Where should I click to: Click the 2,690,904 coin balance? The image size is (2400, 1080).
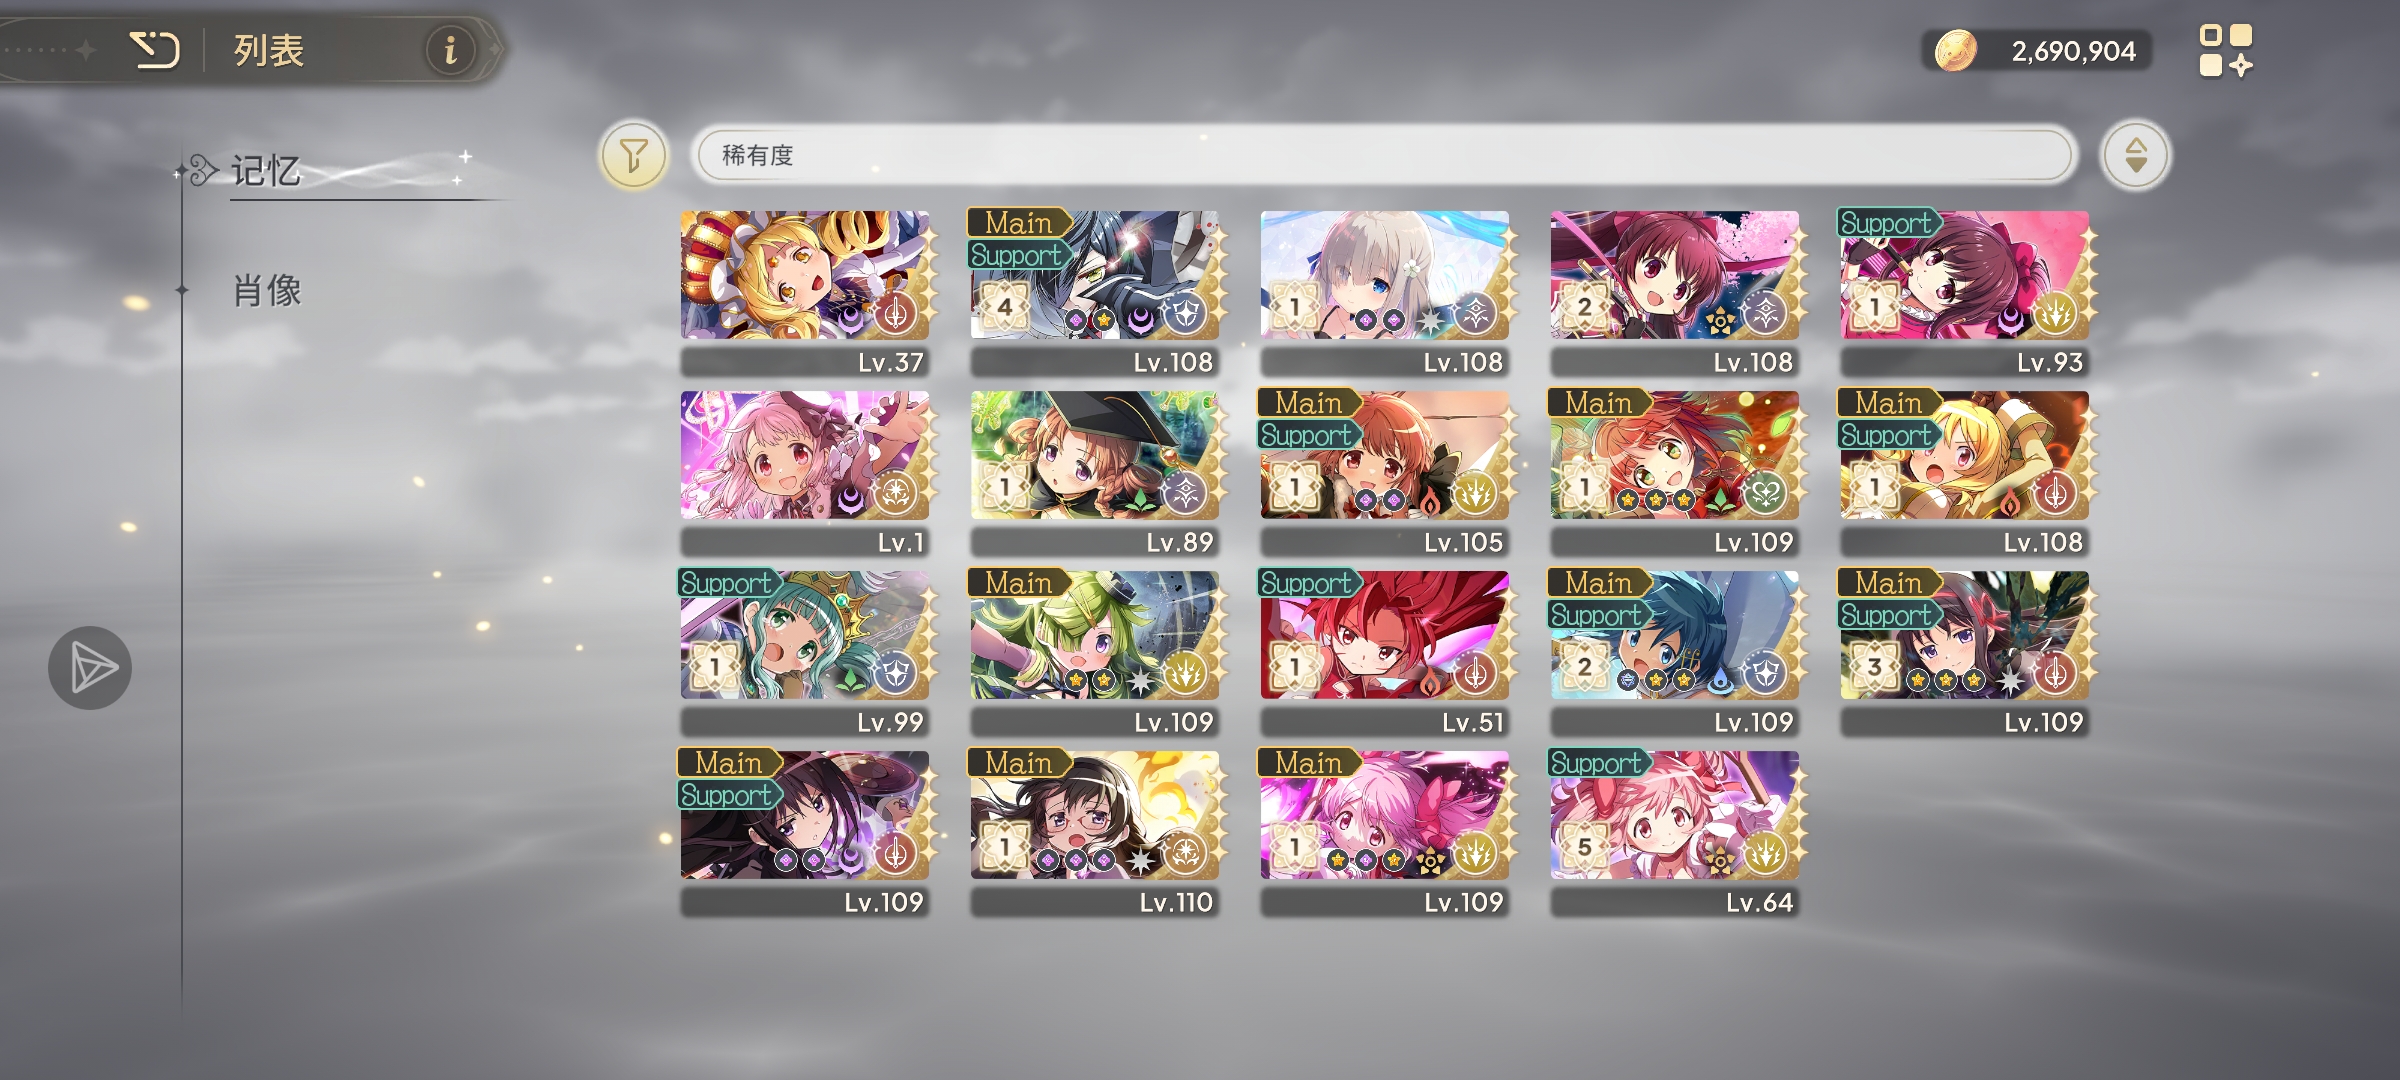point(2073,51)
